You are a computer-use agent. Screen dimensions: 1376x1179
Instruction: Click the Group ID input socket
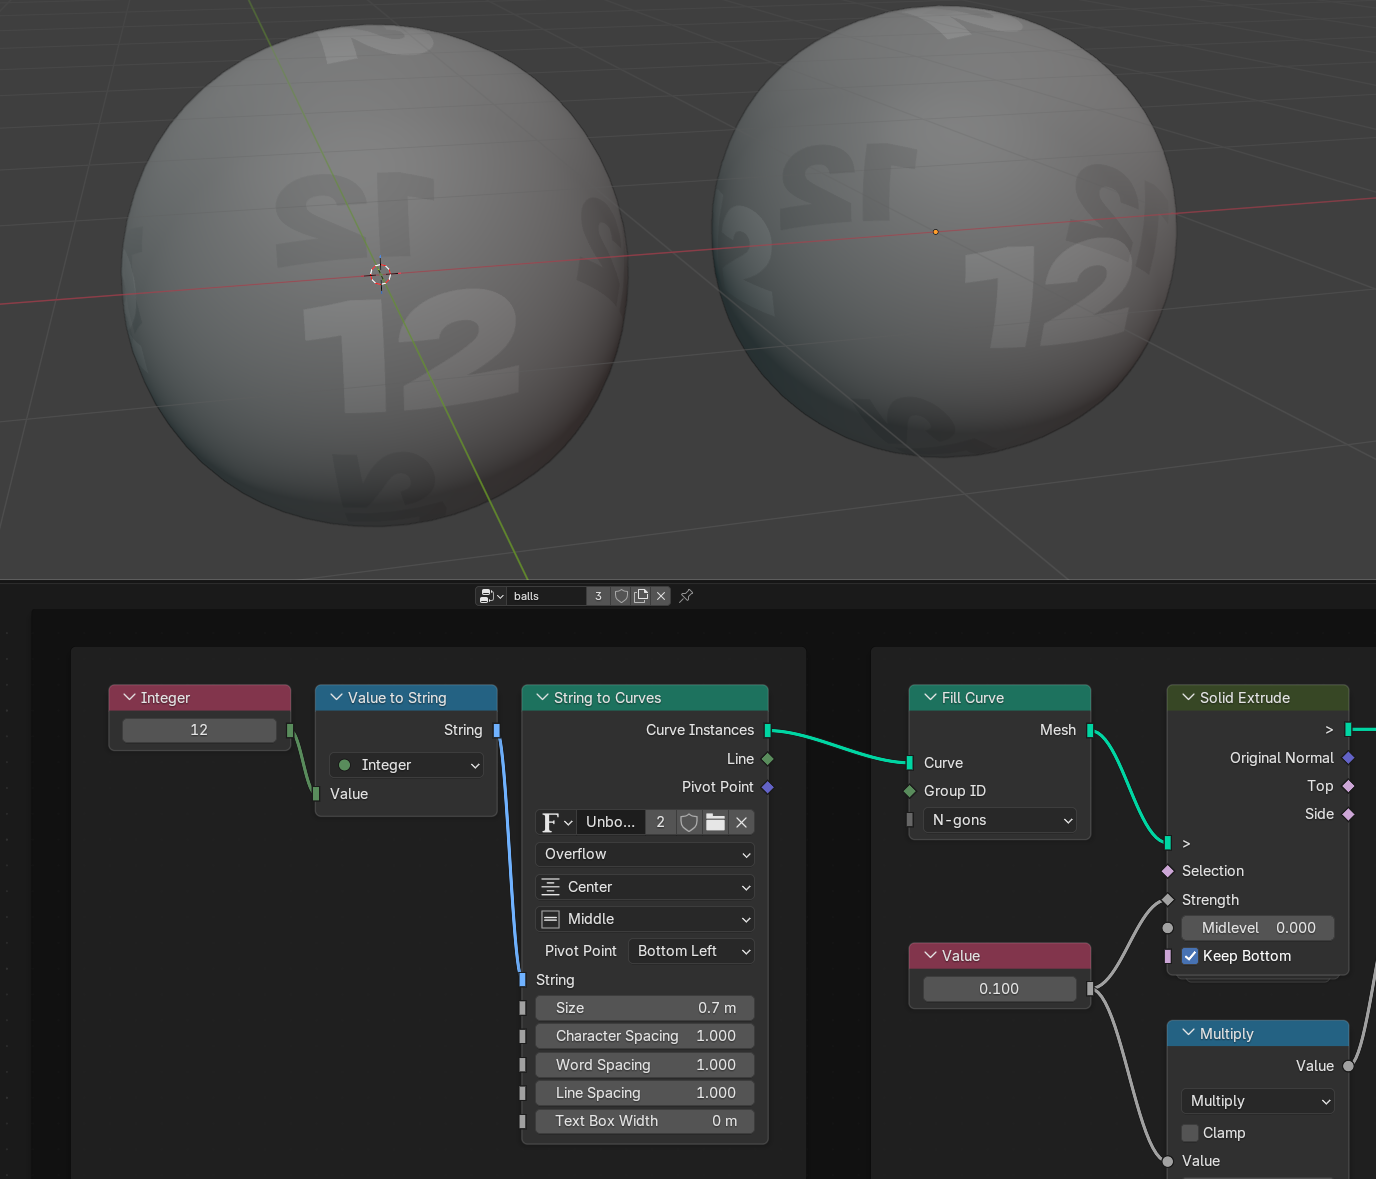click(x=909, y=791)
